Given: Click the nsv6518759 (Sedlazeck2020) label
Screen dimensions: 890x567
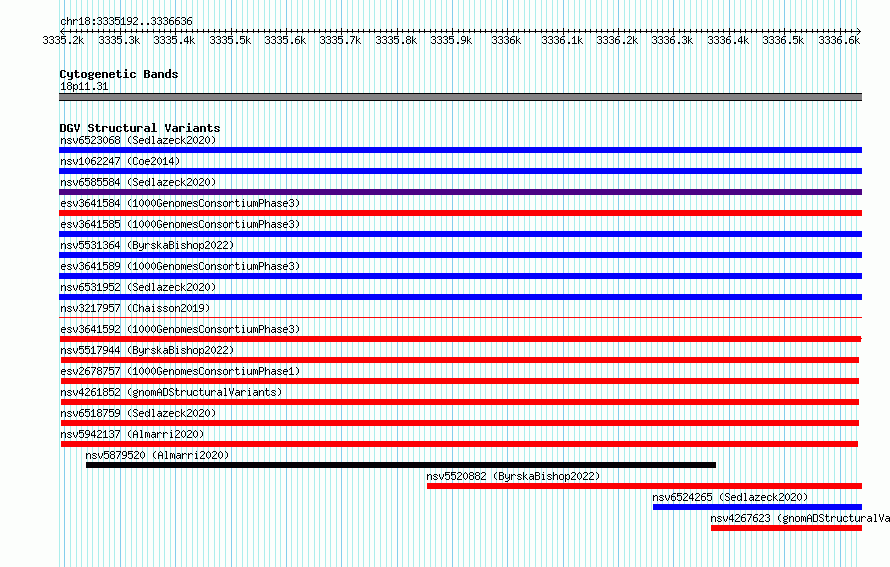Looking at the screenshot, I should point(138,413).
